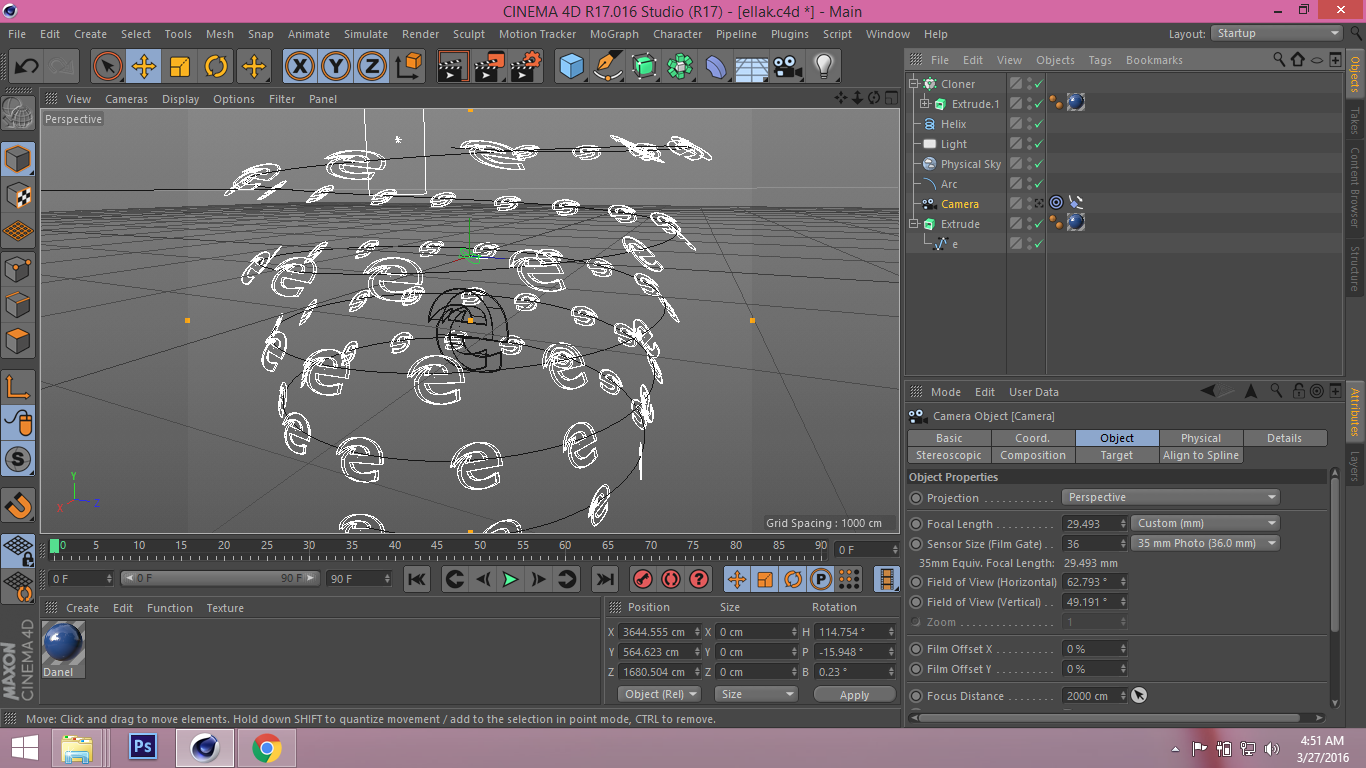Screen dimensions: 1366x768
Task: Toggle the X axis lock
Action: click(299, 67)
